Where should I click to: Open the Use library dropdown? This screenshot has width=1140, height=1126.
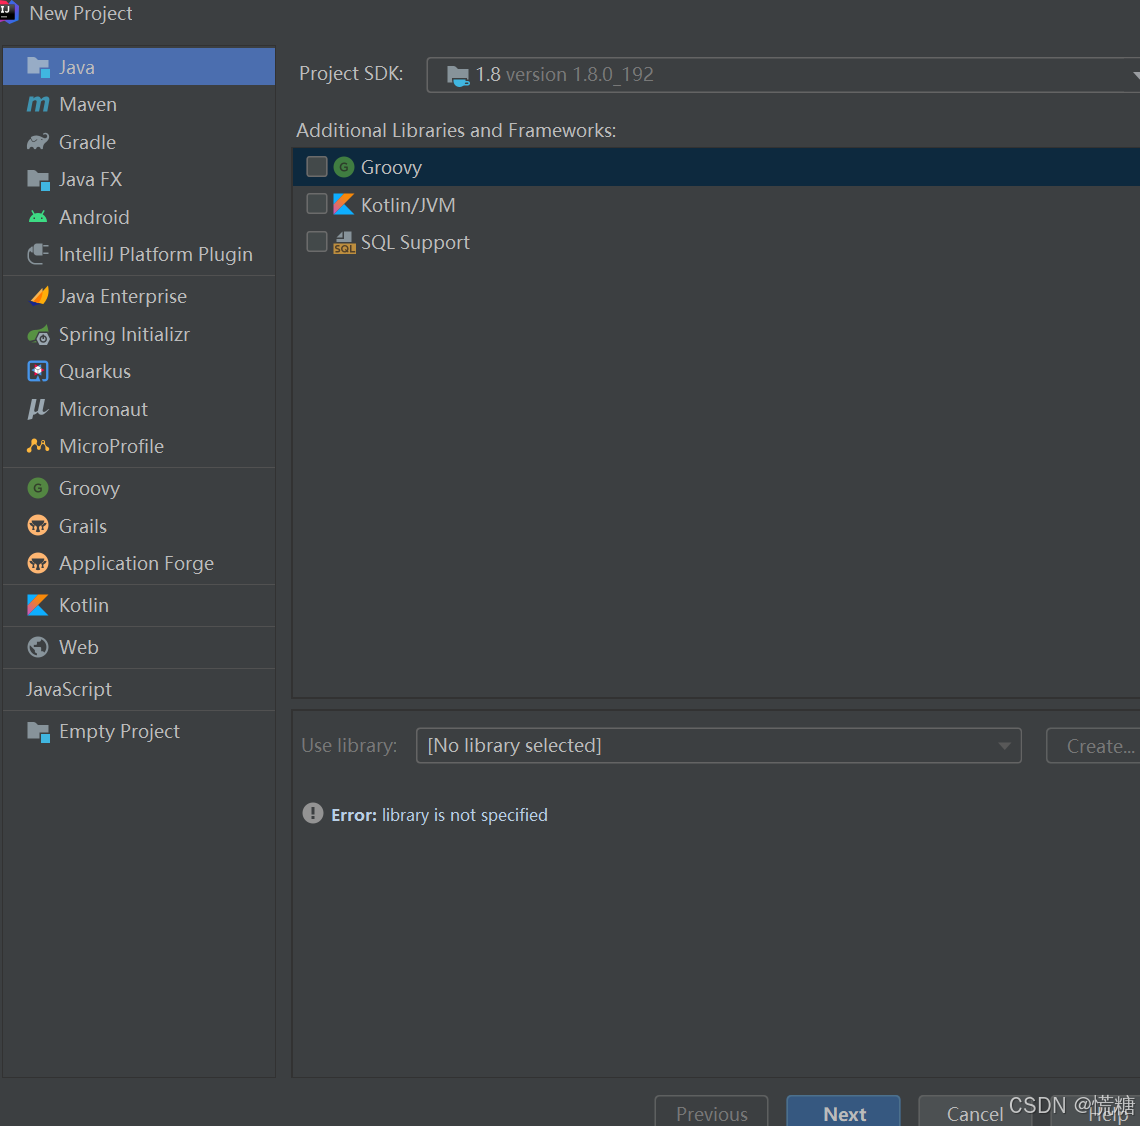(718, 746)
